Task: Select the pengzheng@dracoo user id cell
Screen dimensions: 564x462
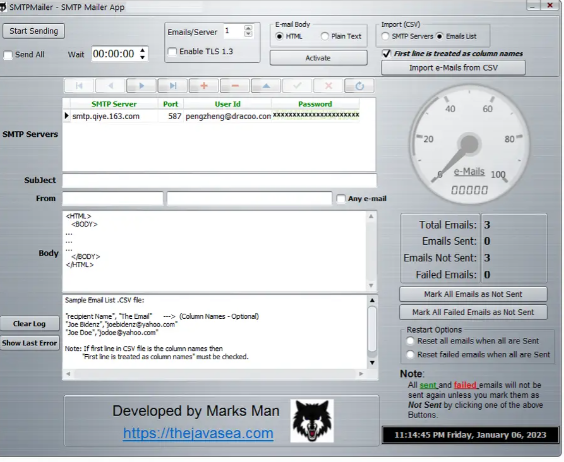Action: tap(228, 116)
